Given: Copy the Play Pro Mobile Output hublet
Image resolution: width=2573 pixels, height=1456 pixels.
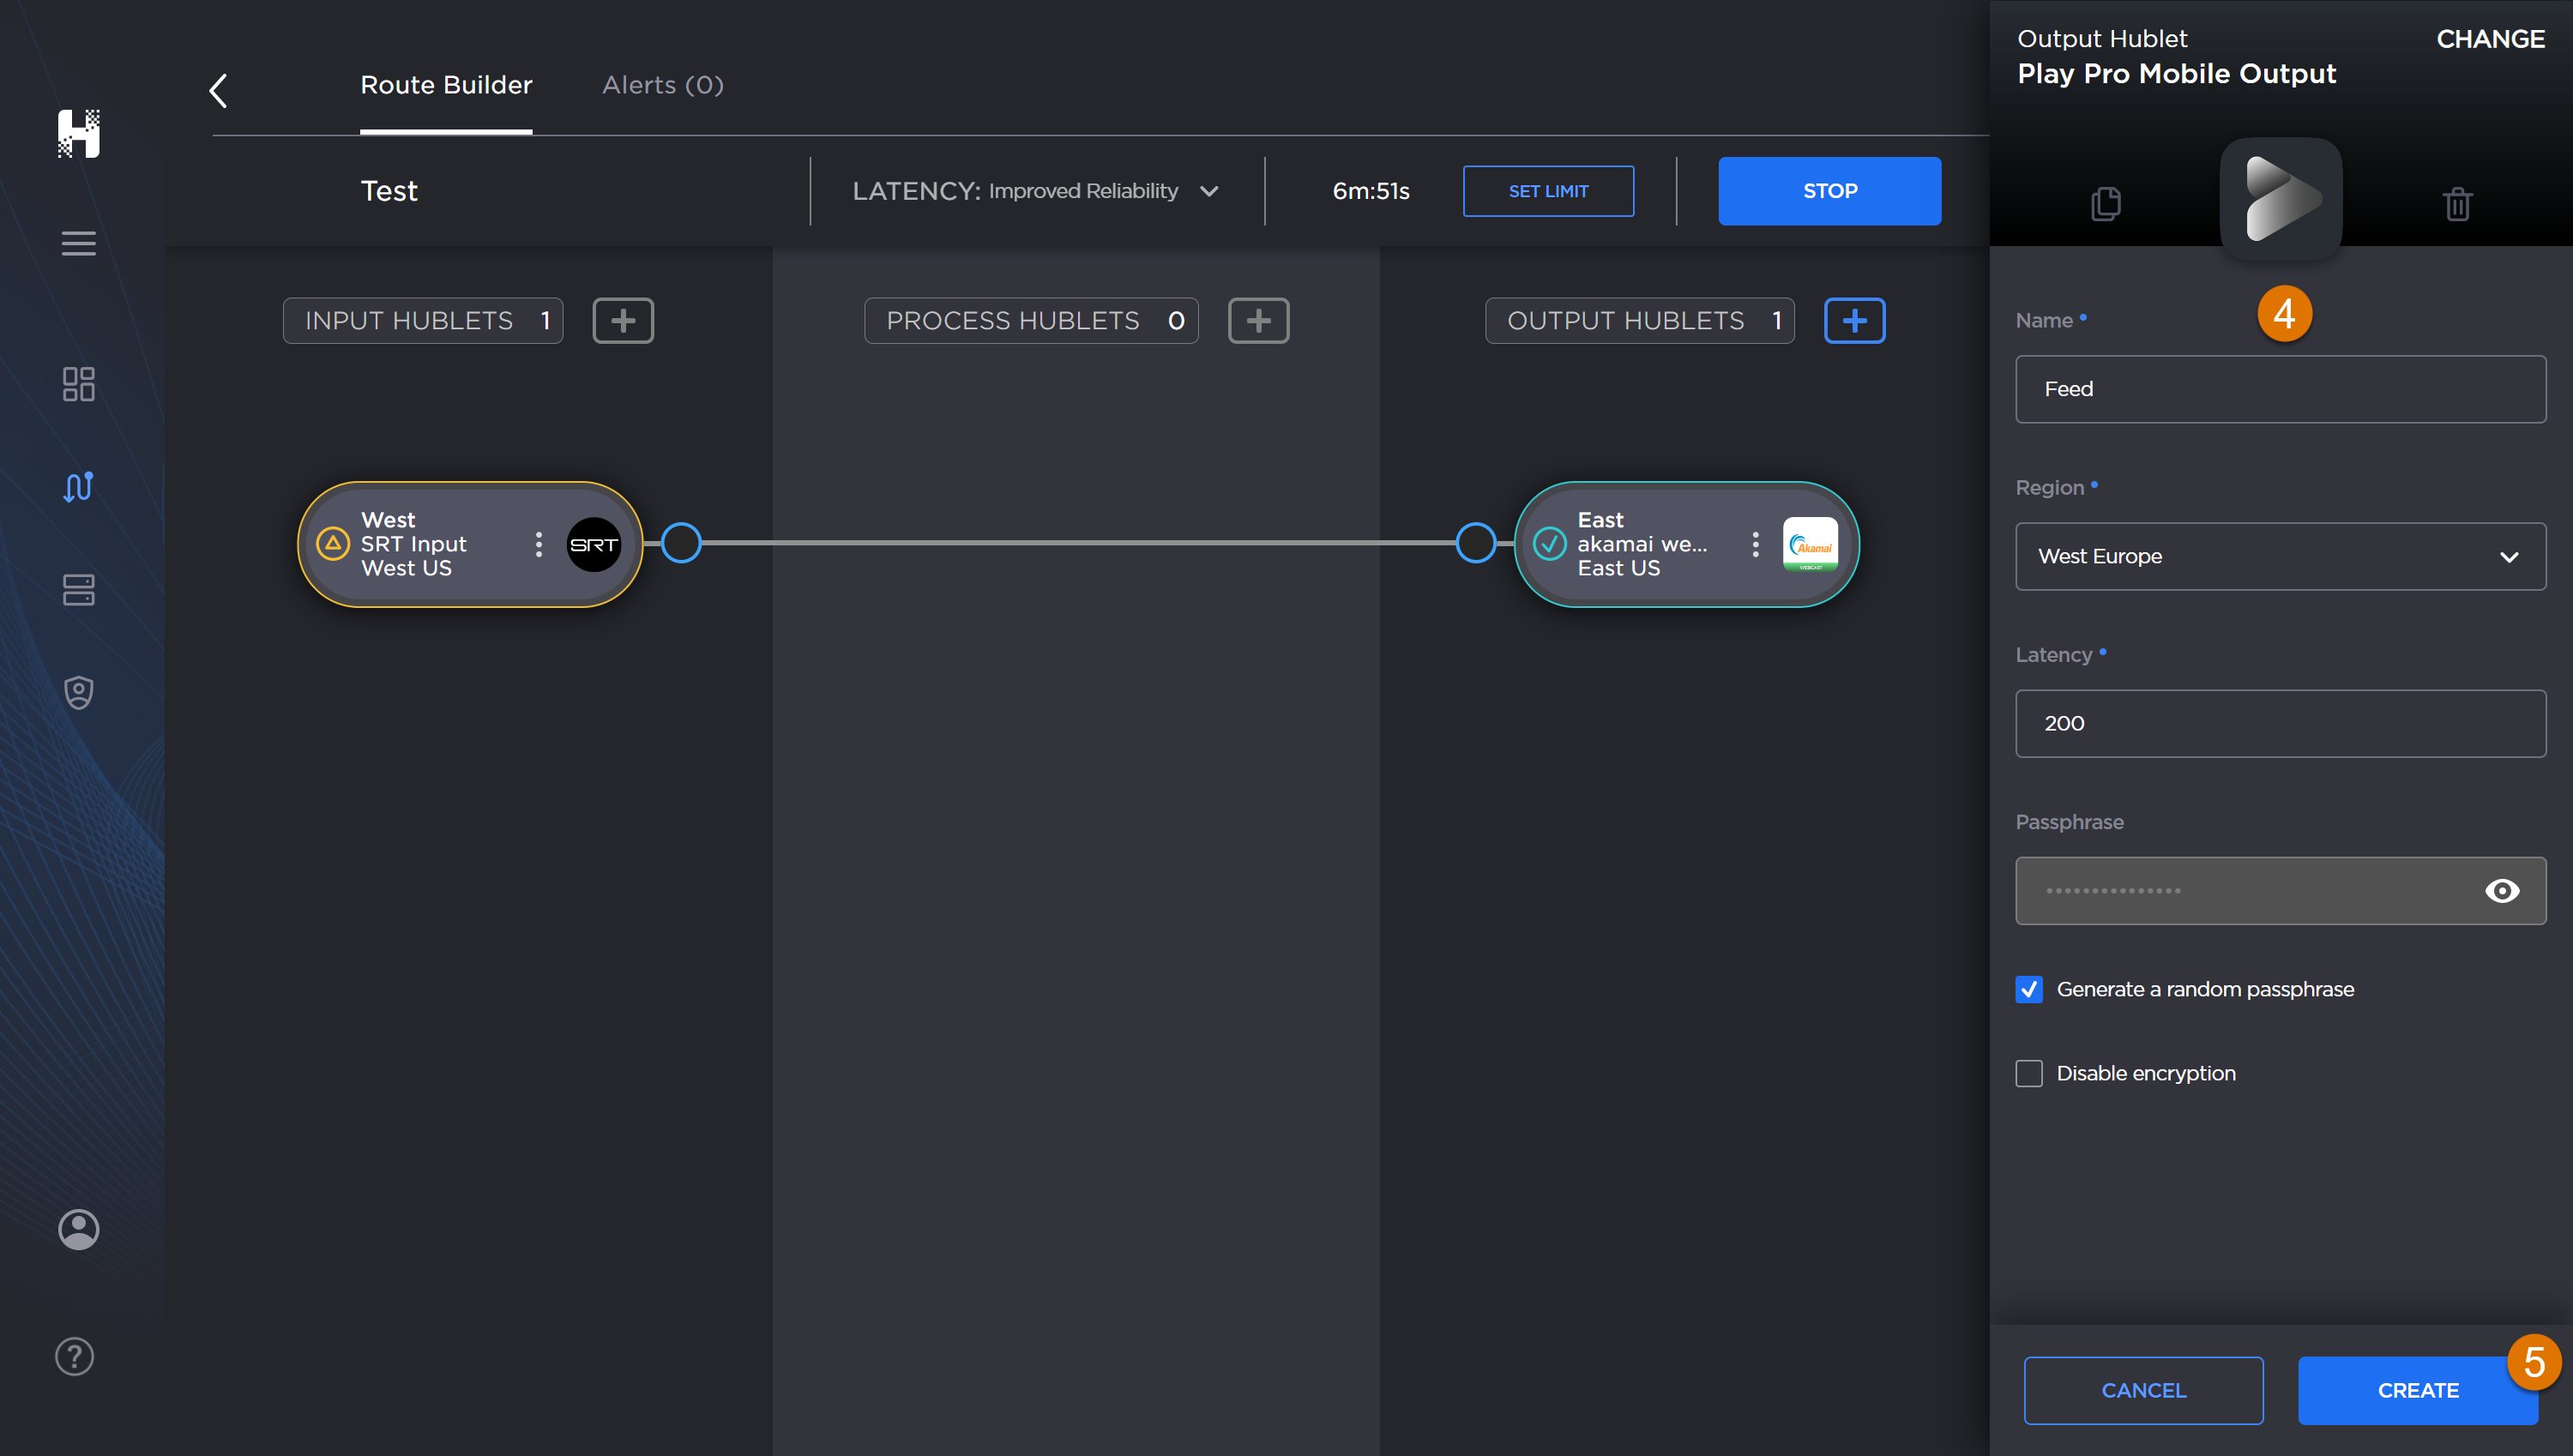Looking at the screenshot, I should [x=2106, y=203].
